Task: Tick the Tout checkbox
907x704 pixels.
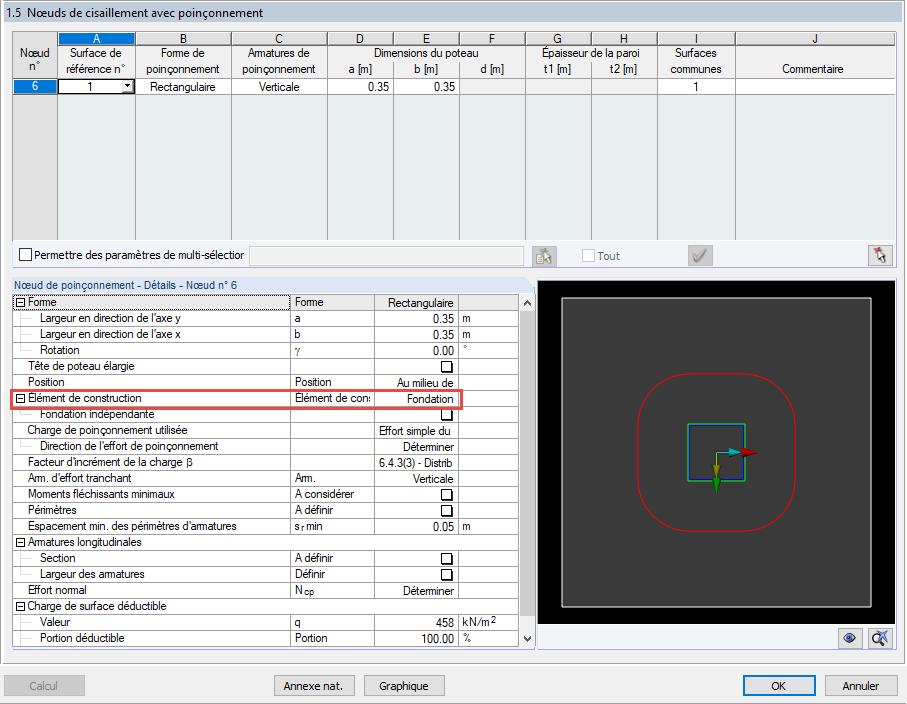Action: [588, 255]
